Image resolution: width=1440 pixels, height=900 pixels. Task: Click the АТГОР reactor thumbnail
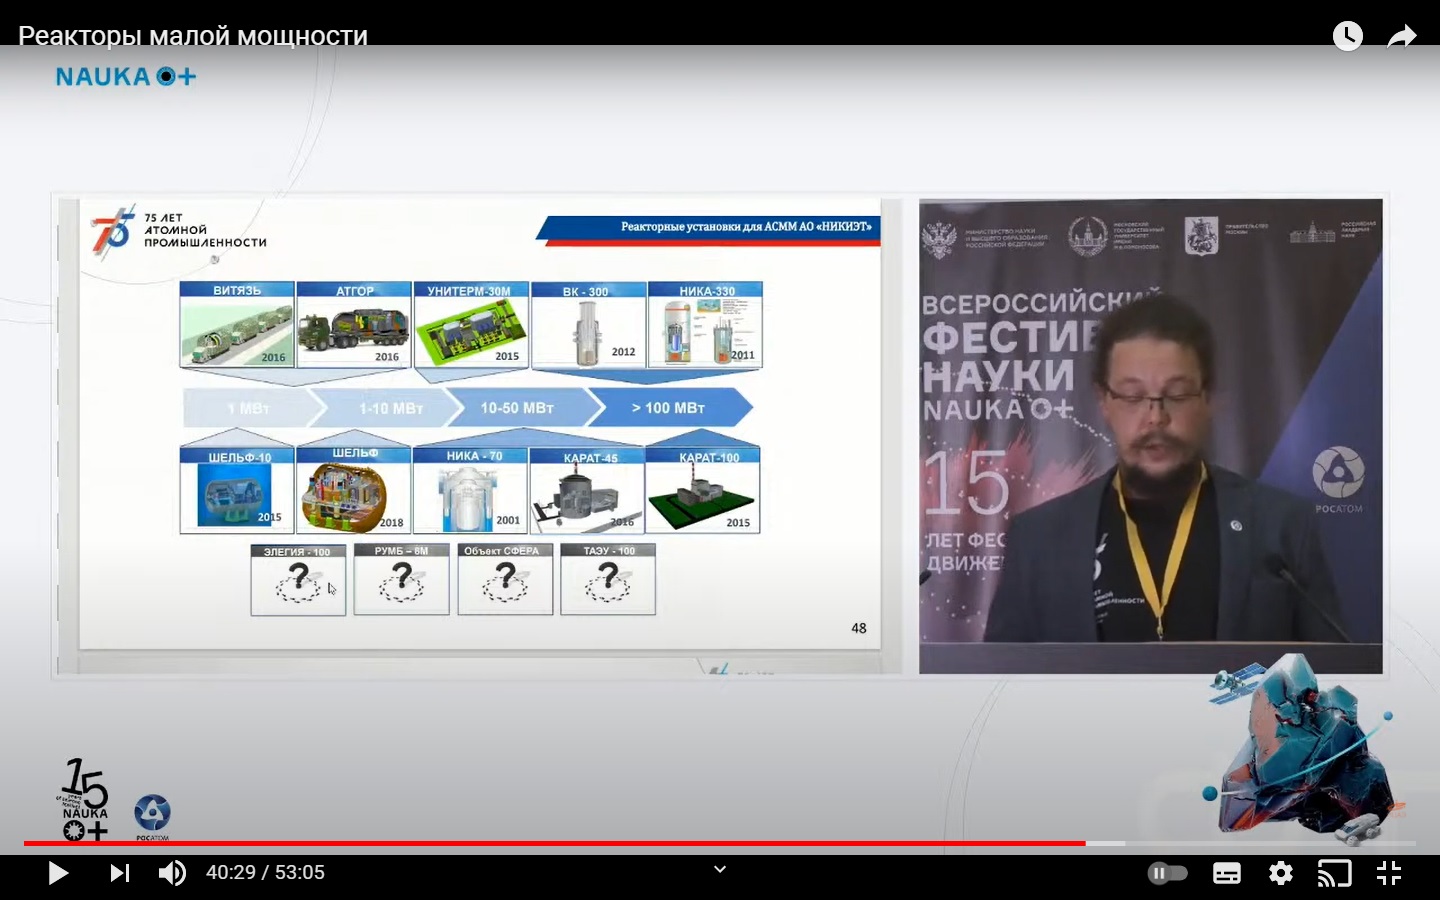coord(354,324)
